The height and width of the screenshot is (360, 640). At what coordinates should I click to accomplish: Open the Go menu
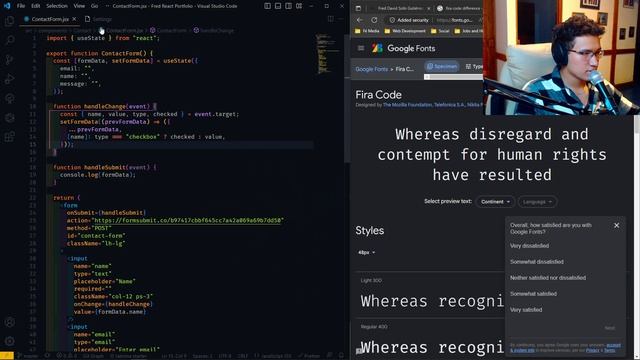[x=94, y=6]
